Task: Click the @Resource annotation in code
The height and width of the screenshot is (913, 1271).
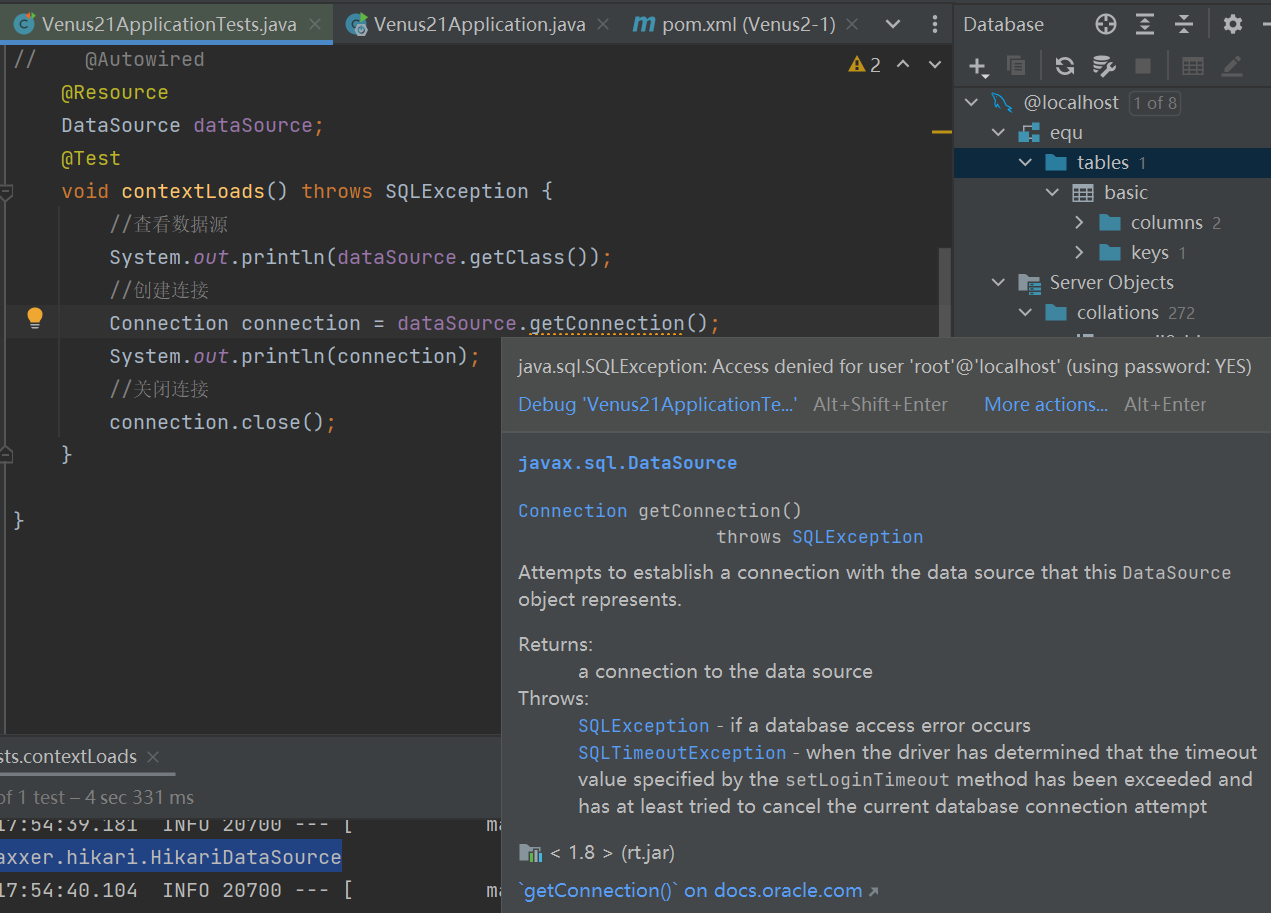Action: [x=114, y=93]
